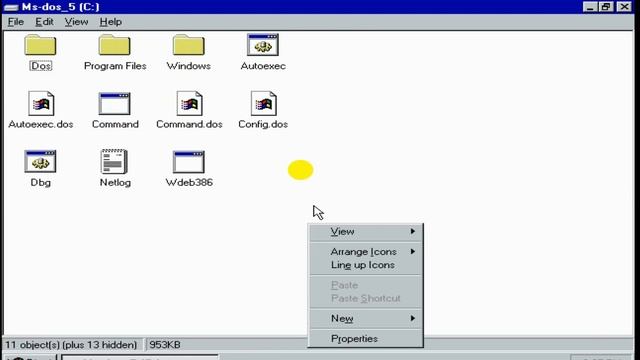This screenshot has width=640, height=360.
Task: Click the 'Program Files' label text
Action: click(115, 66)
